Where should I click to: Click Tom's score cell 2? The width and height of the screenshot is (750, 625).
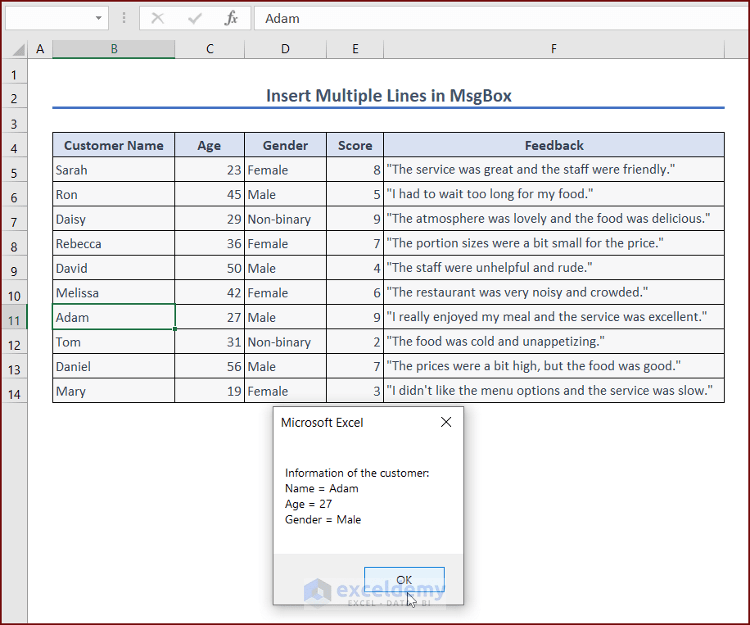click(x=355, y=342)
